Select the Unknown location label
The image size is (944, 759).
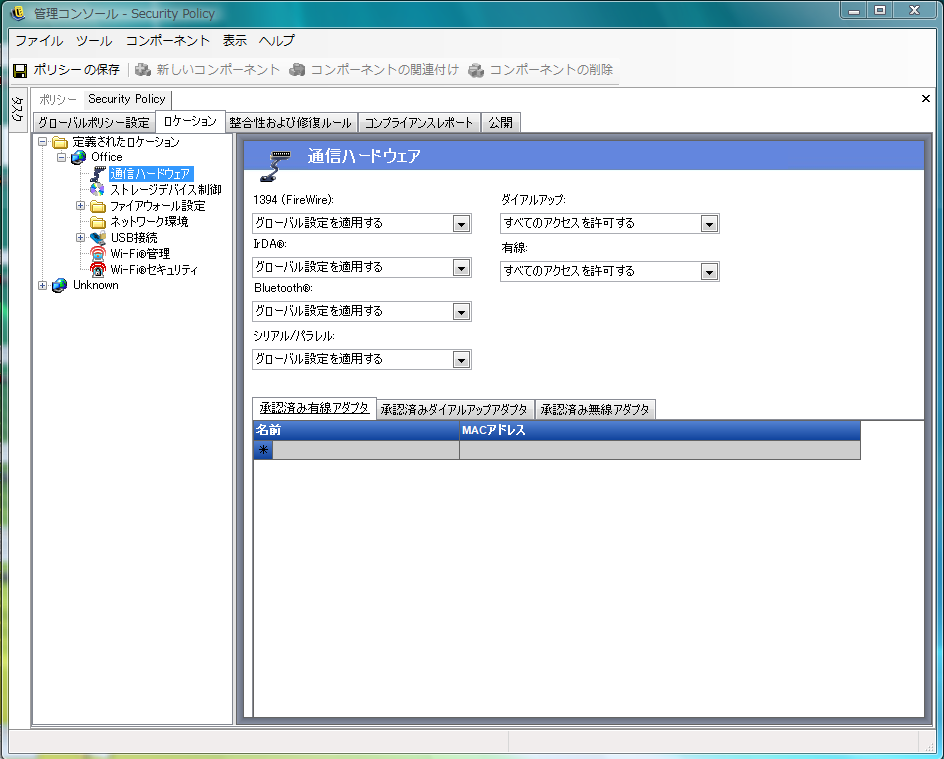click(96, 285)
